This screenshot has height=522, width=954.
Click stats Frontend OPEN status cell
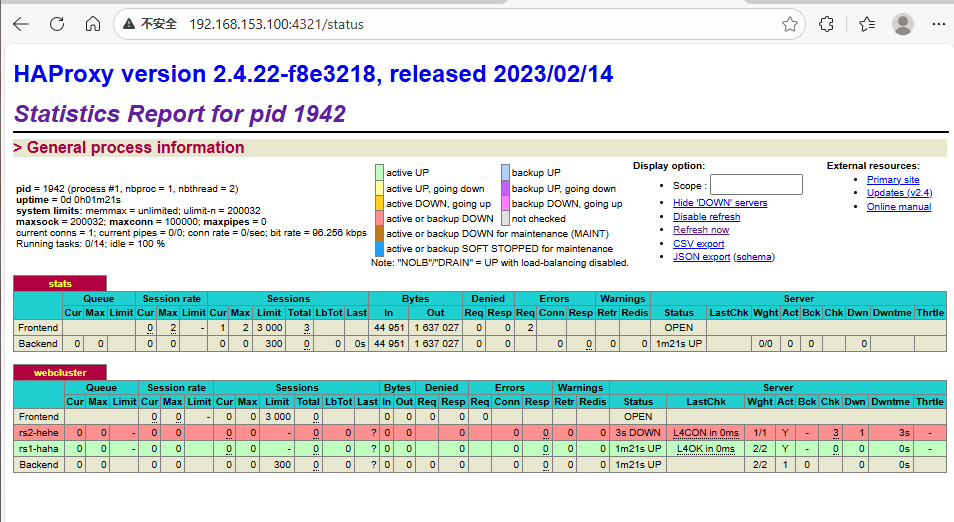(x=678, y=327)
